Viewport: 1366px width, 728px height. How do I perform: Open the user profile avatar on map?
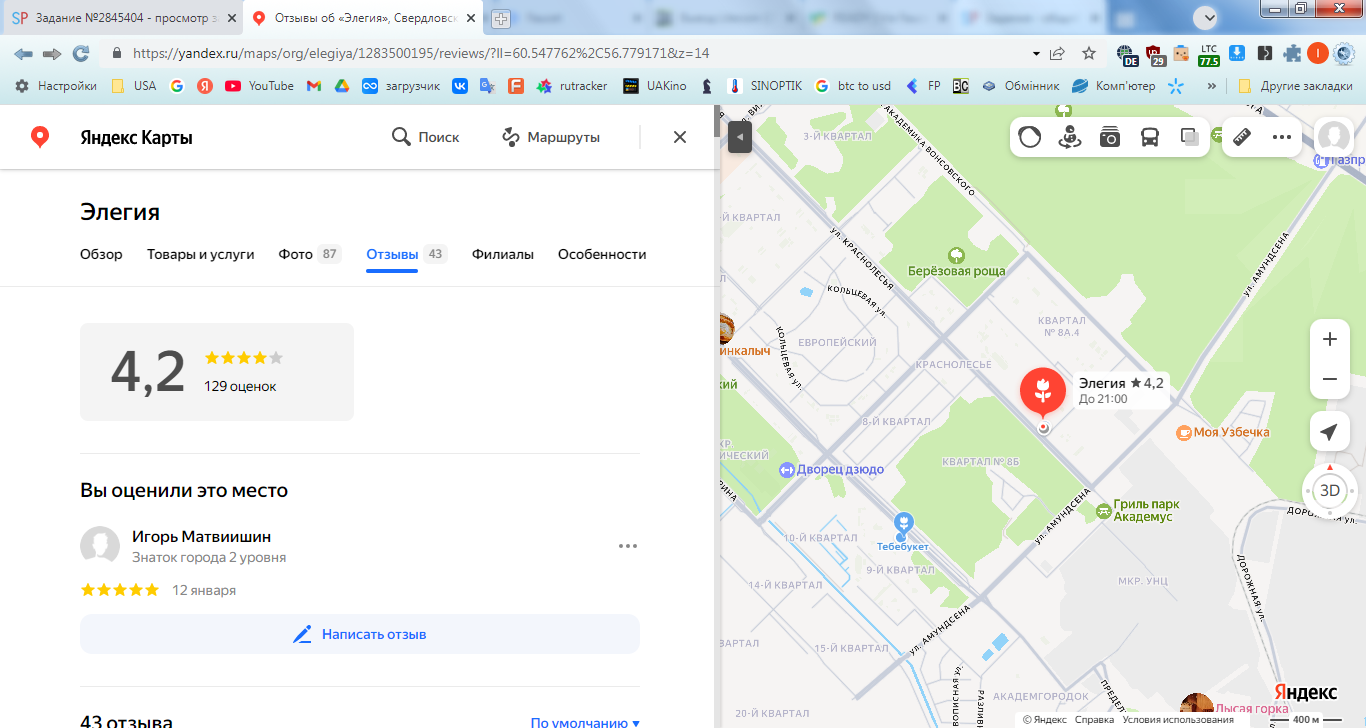pos(1333,137)
